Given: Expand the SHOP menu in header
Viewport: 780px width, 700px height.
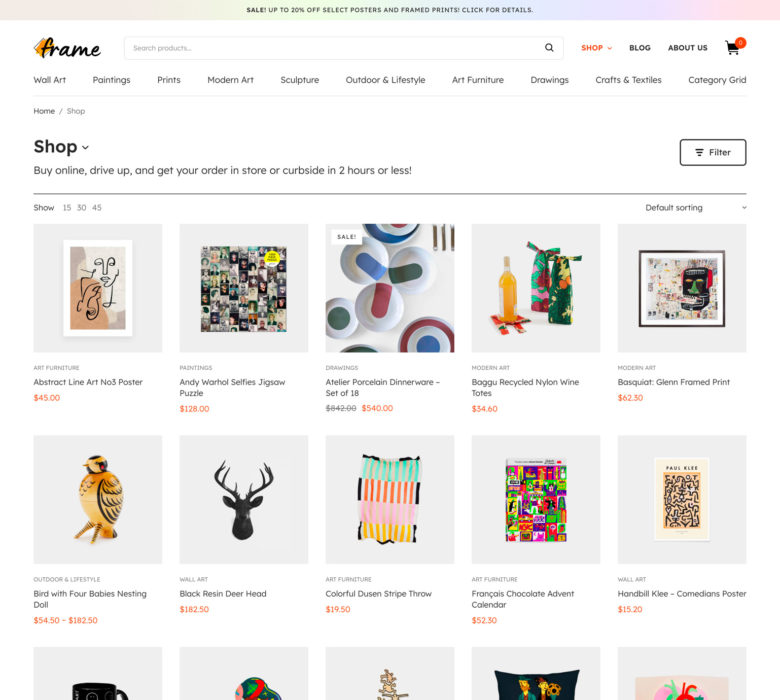Looking at the screenshot, I should click(596, 48).
